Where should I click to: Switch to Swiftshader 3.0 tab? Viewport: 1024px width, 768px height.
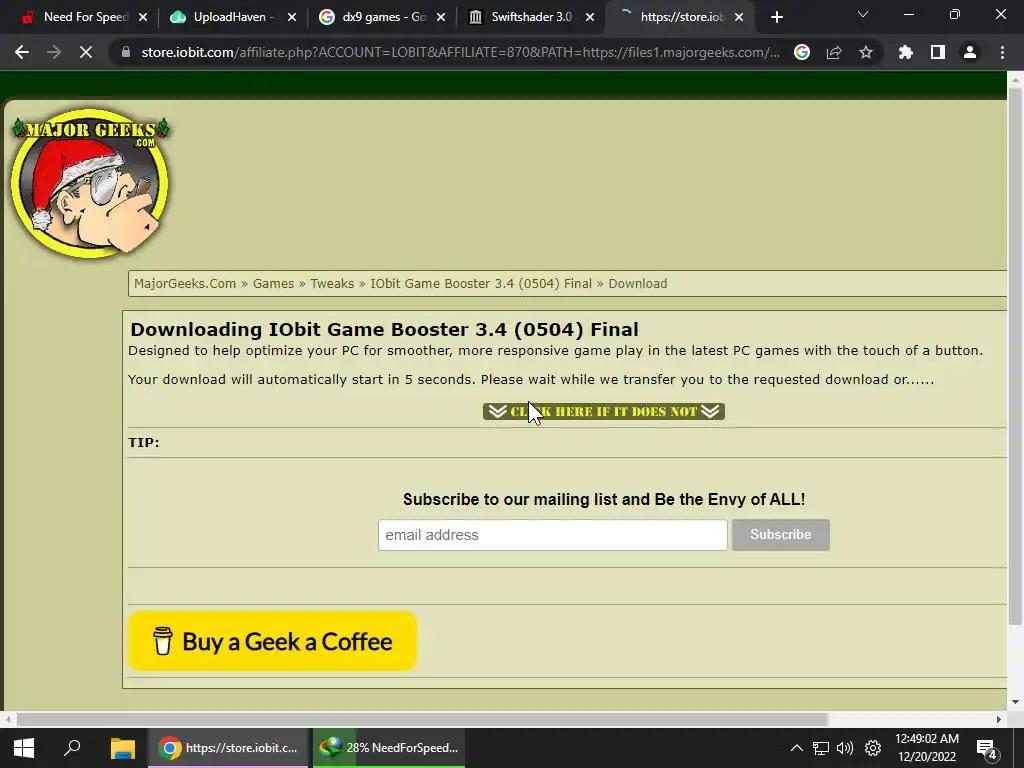pyautogui.click(x=531, y=17)
